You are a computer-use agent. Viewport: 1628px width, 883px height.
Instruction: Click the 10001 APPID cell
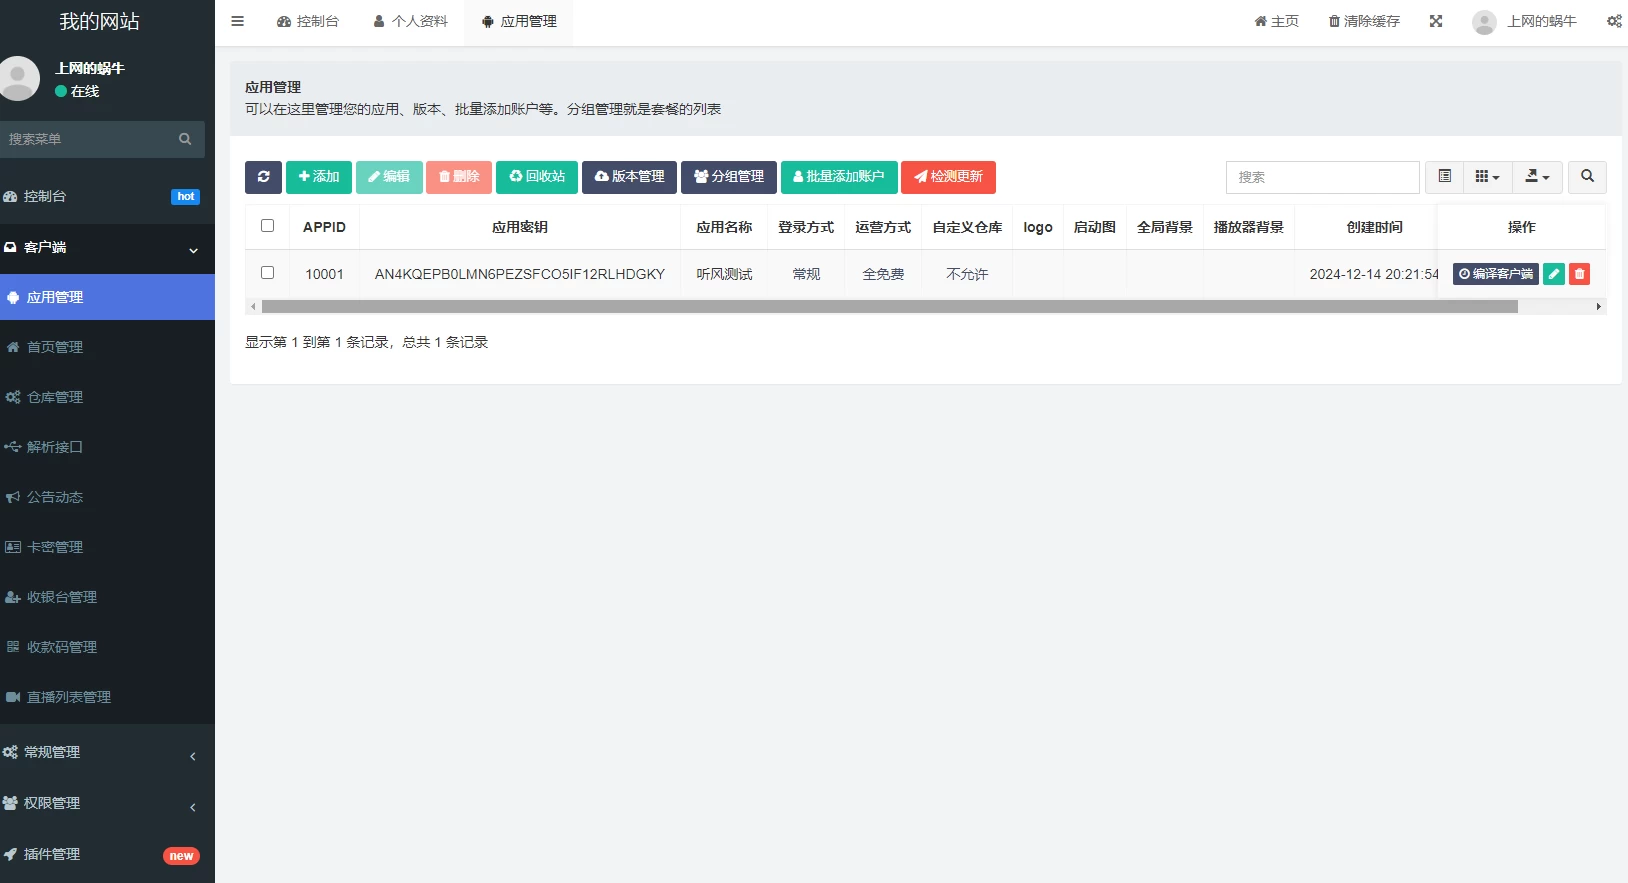click(324, 274)
